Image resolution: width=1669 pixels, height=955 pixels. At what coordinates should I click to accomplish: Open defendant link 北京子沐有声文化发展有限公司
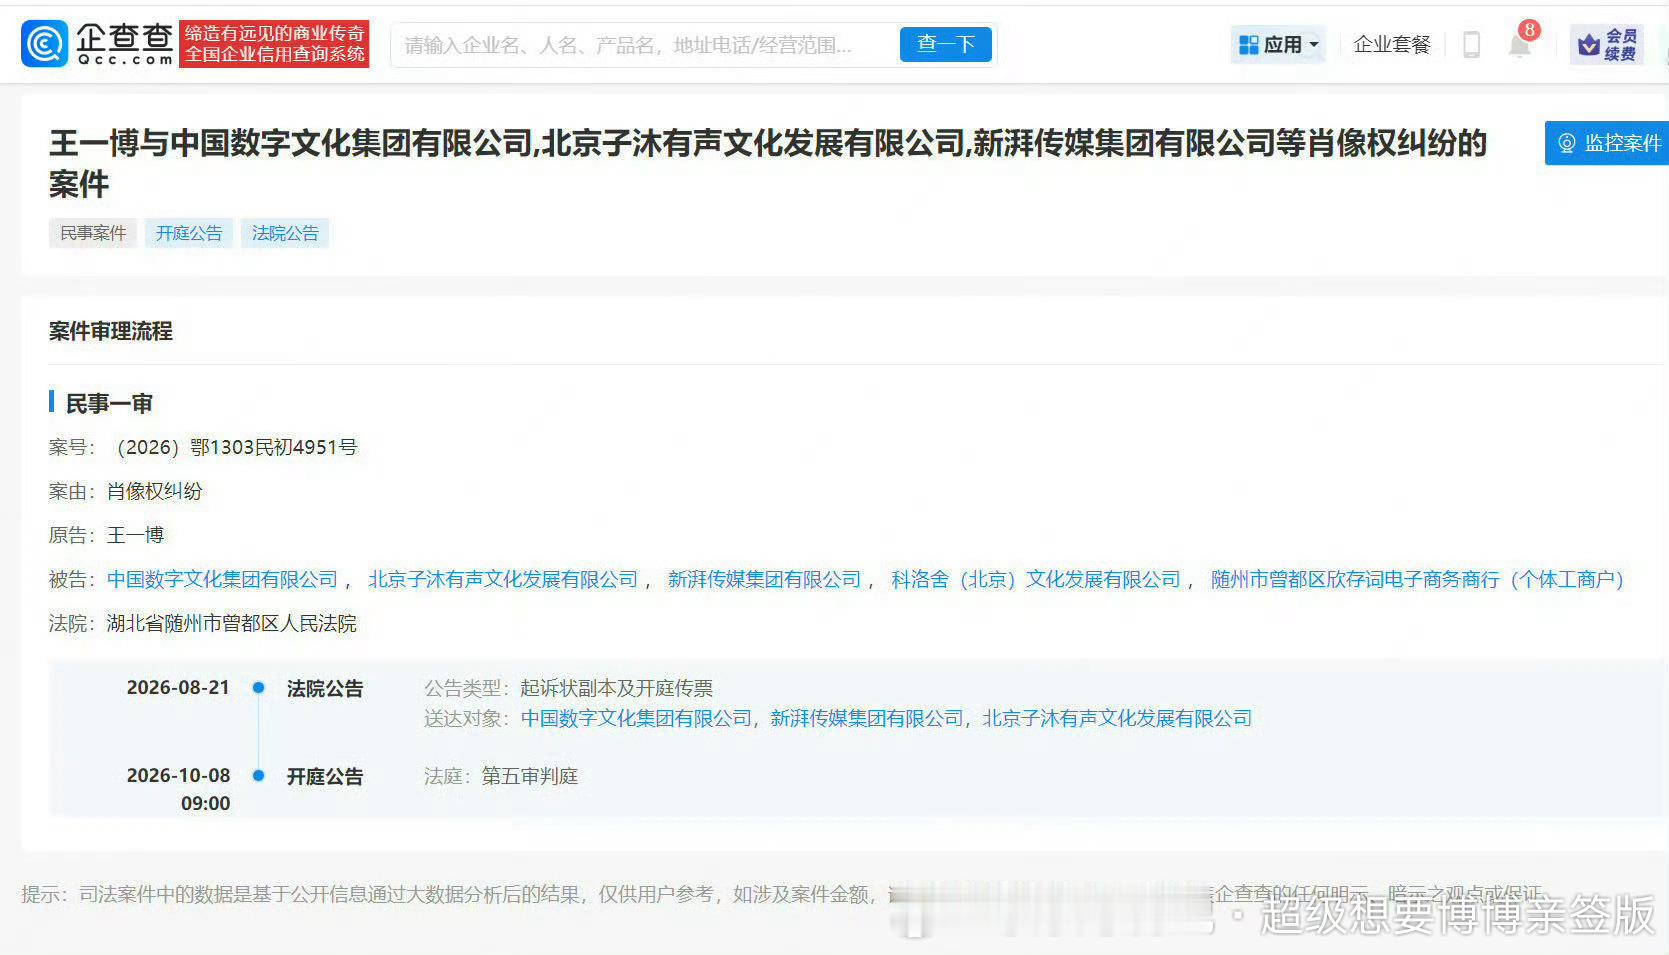[503, 579]
